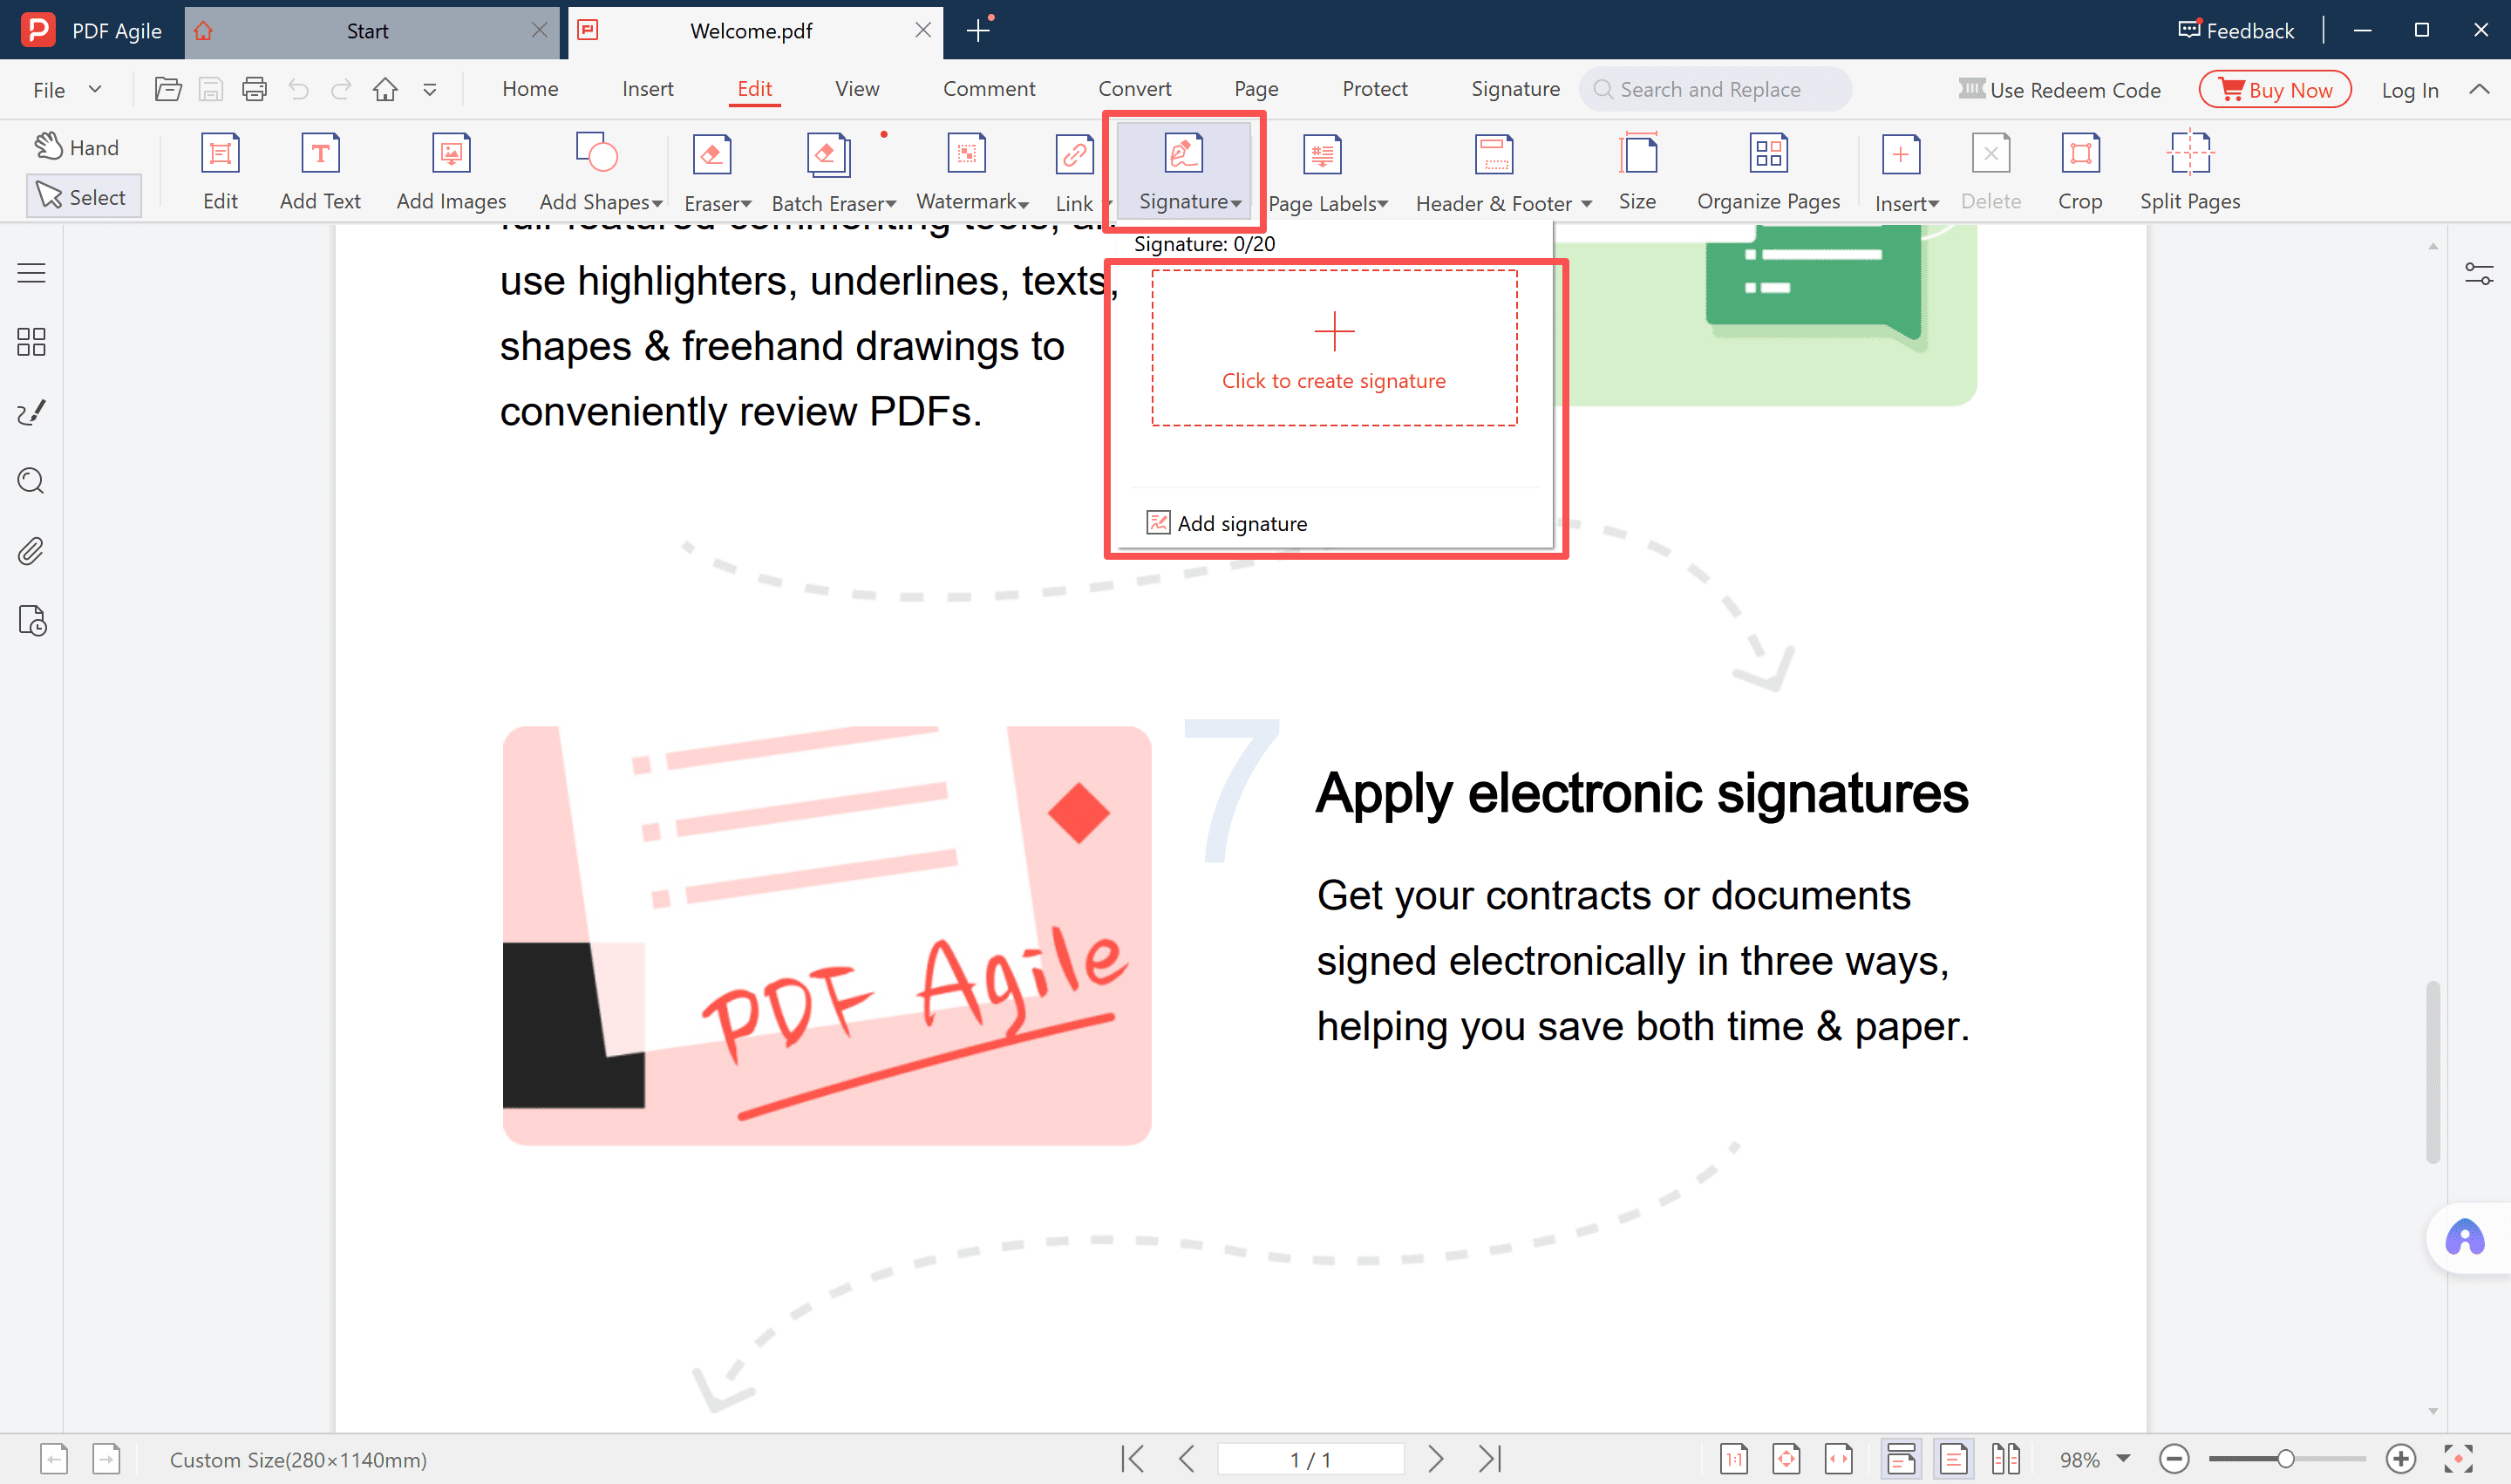Click the document clock icon in left sidebar
This screenshot has height=1484, width=2511.
click(x=32, y=621)
